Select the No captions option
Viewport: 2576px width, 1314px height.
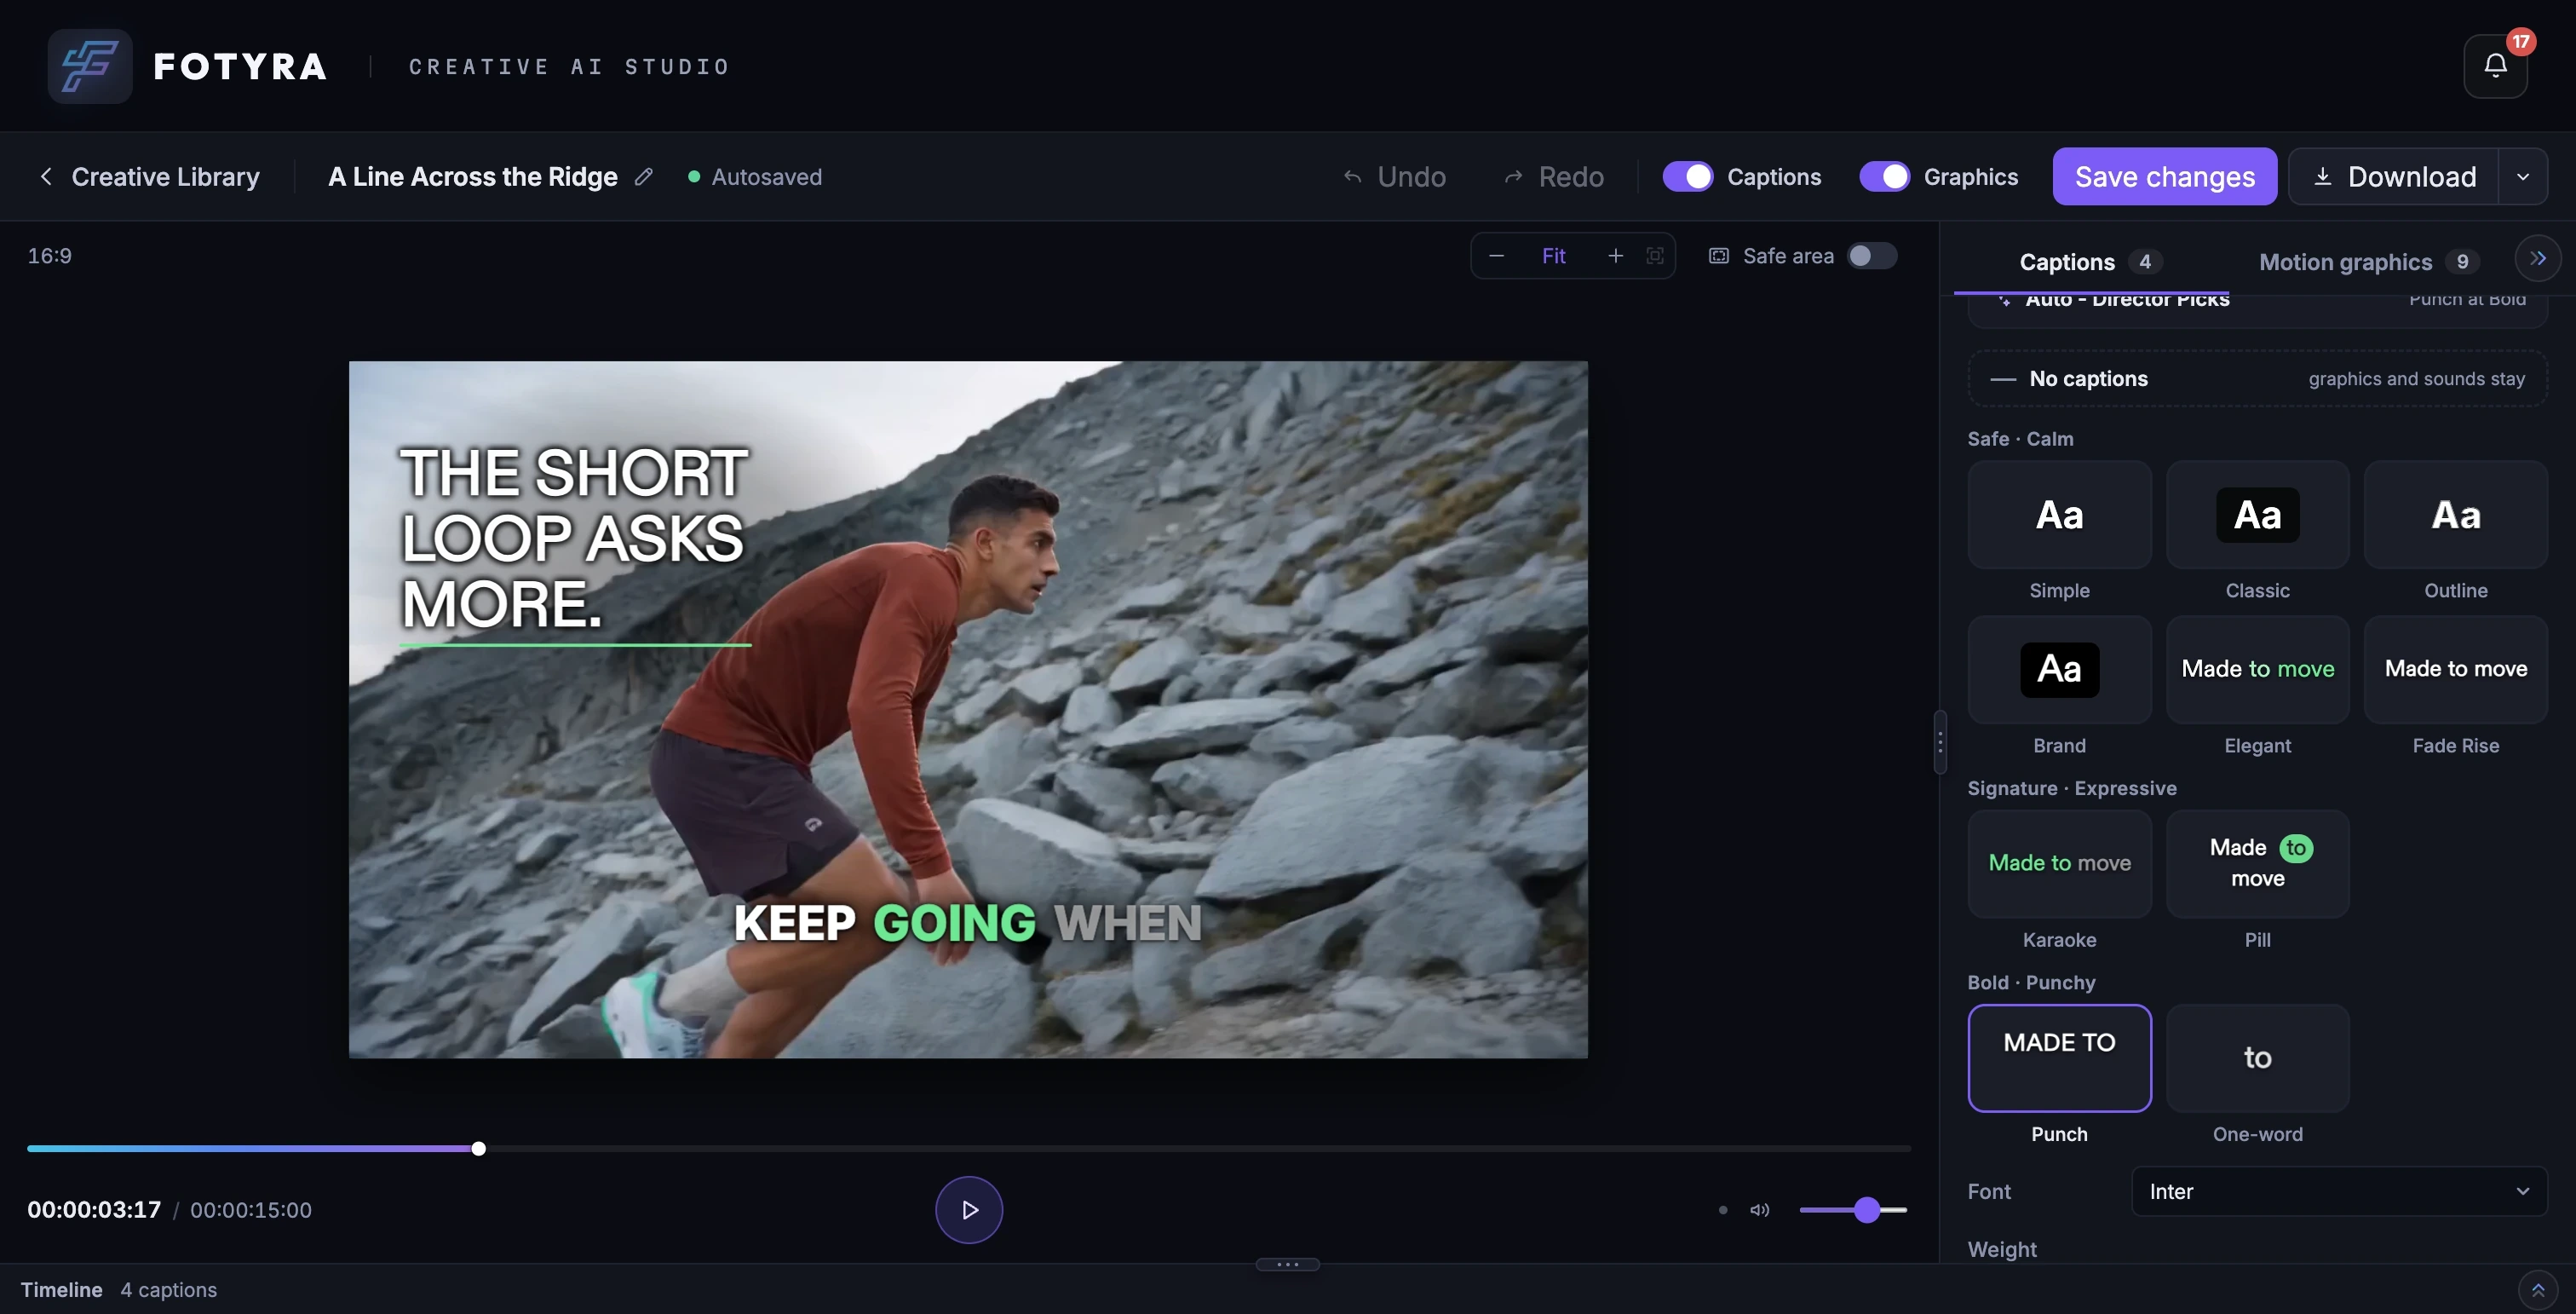click(2257, 379)
